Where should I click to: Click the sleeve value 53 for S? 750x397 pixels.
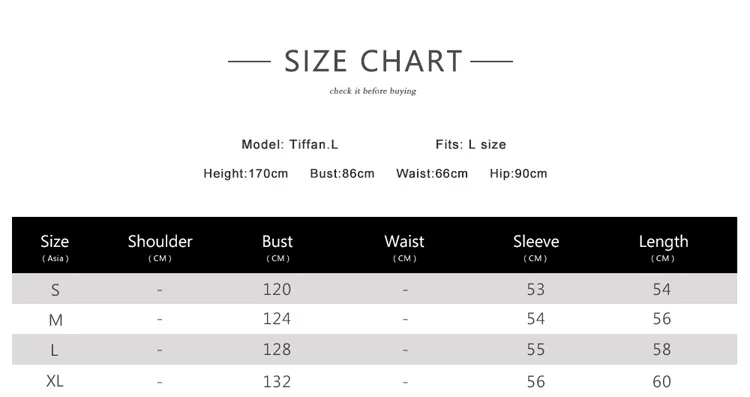click(x=536, y=289)
